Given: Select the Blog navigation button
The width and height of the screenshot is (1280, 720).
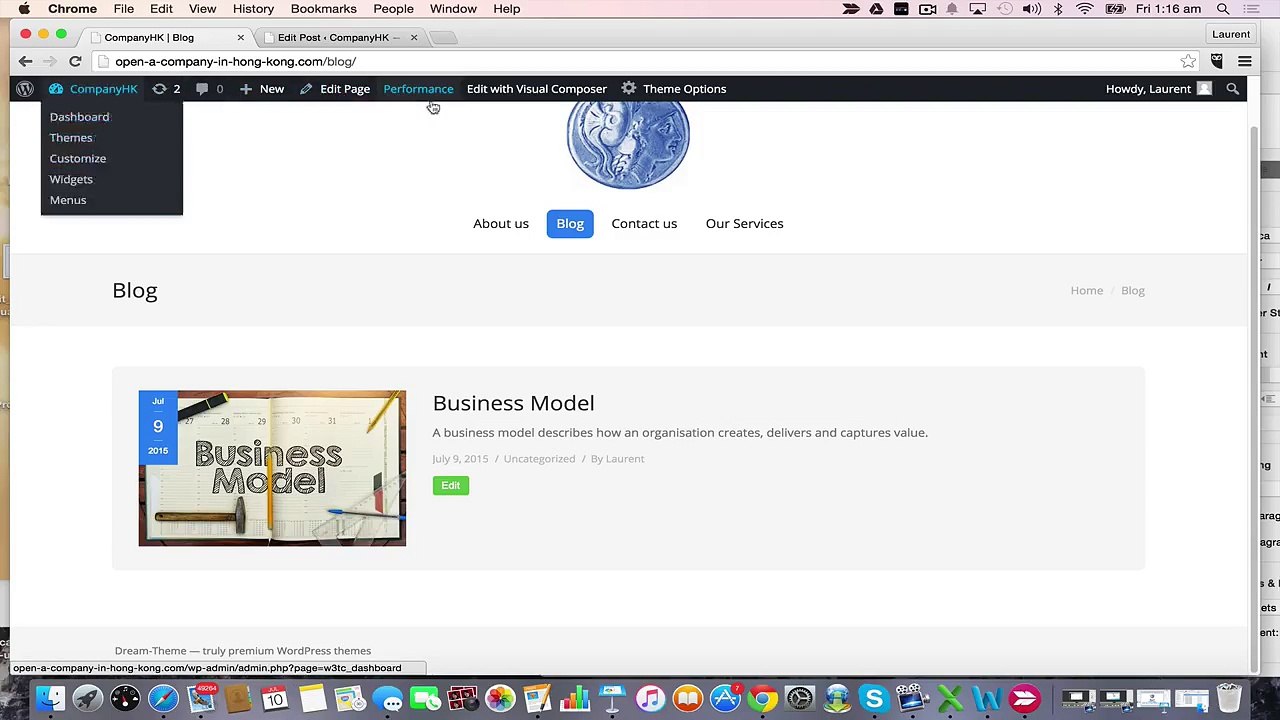Looking at the screenshot, I should (570, 224).
